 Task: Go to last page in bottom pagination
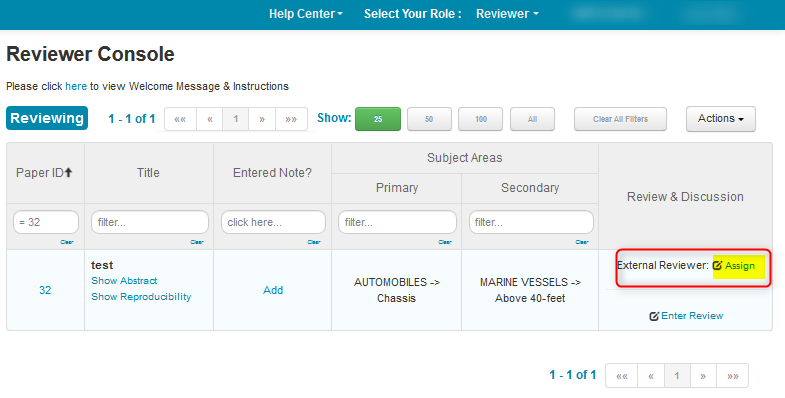pos(732,375)
